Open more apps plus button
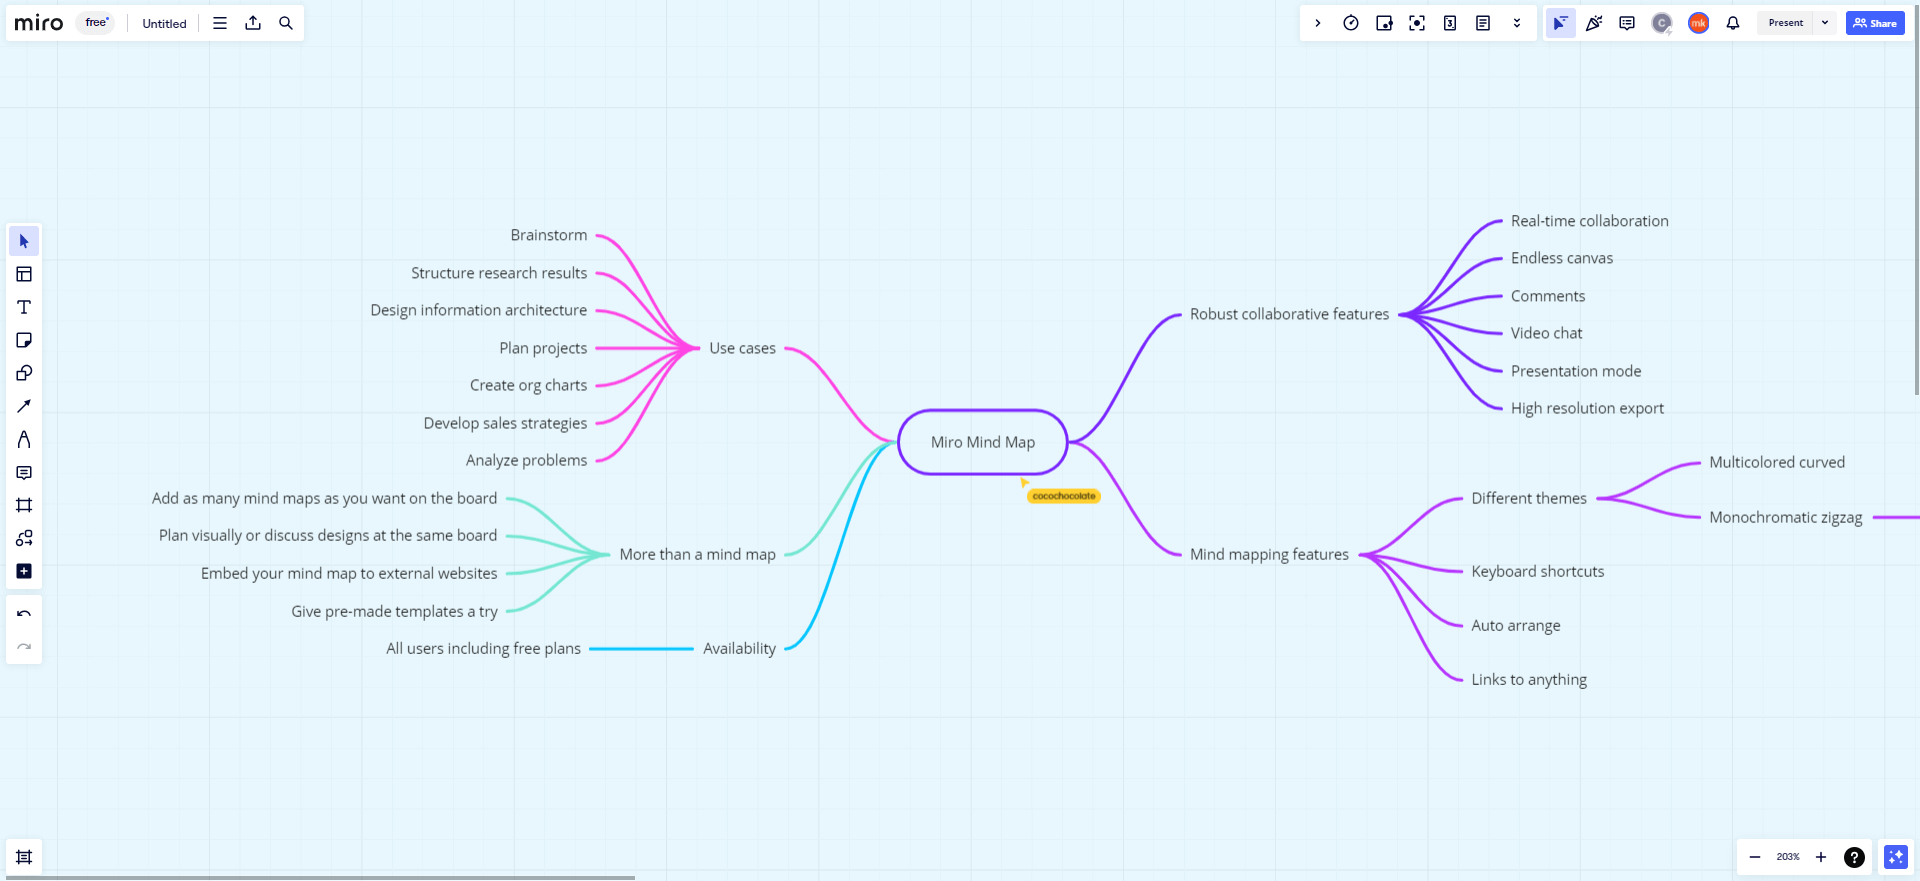This screenshot has width=1920, height=881. (x=24, y=571)
